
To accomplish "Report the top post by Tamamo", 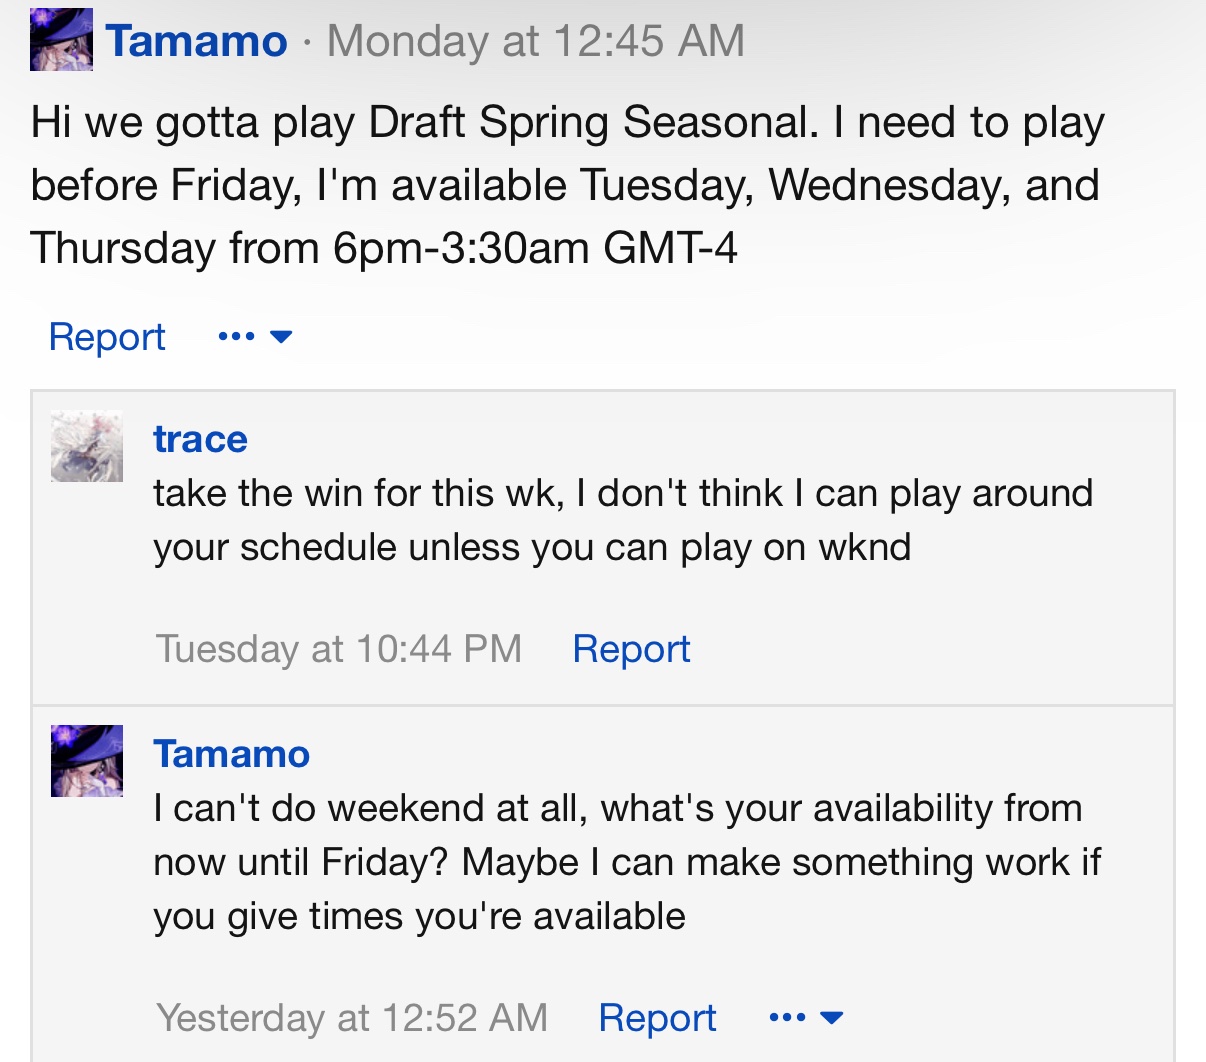I will coord(107,337).
